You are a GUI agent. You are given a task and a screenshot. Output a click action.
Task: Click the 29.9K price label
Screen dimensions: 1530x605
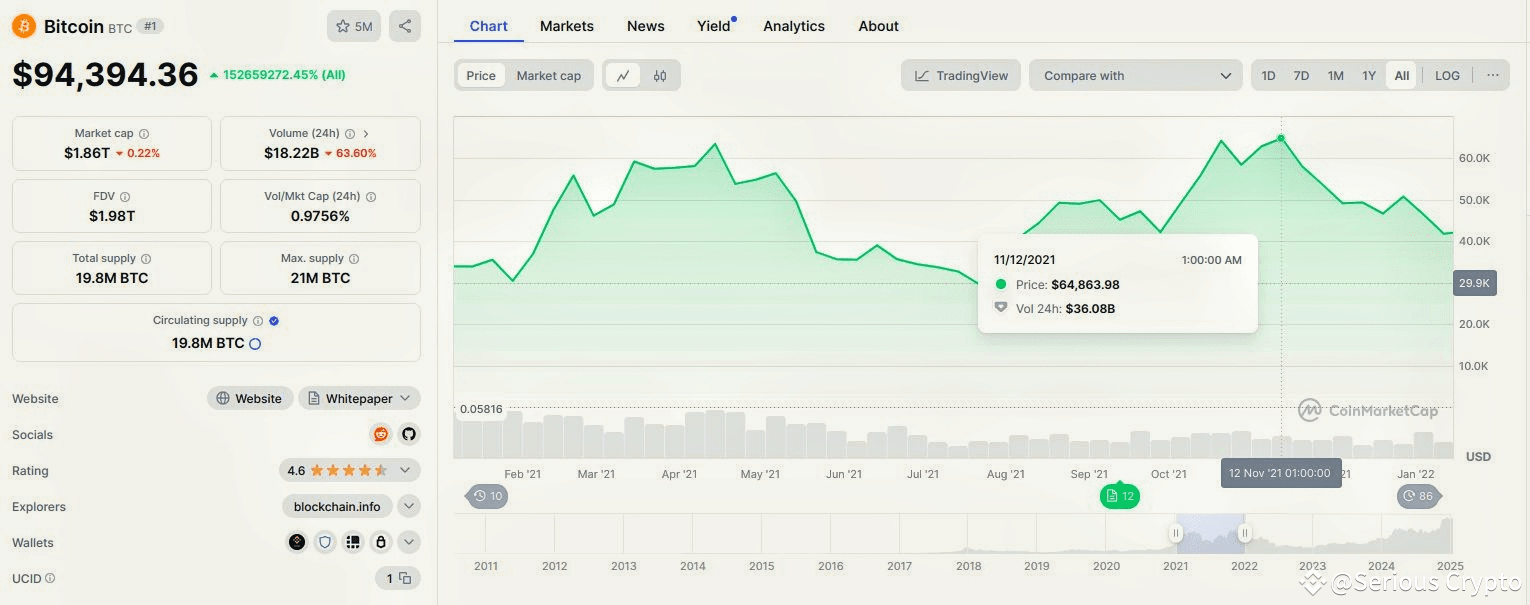pyautogui.click(x=1475, y=283)
